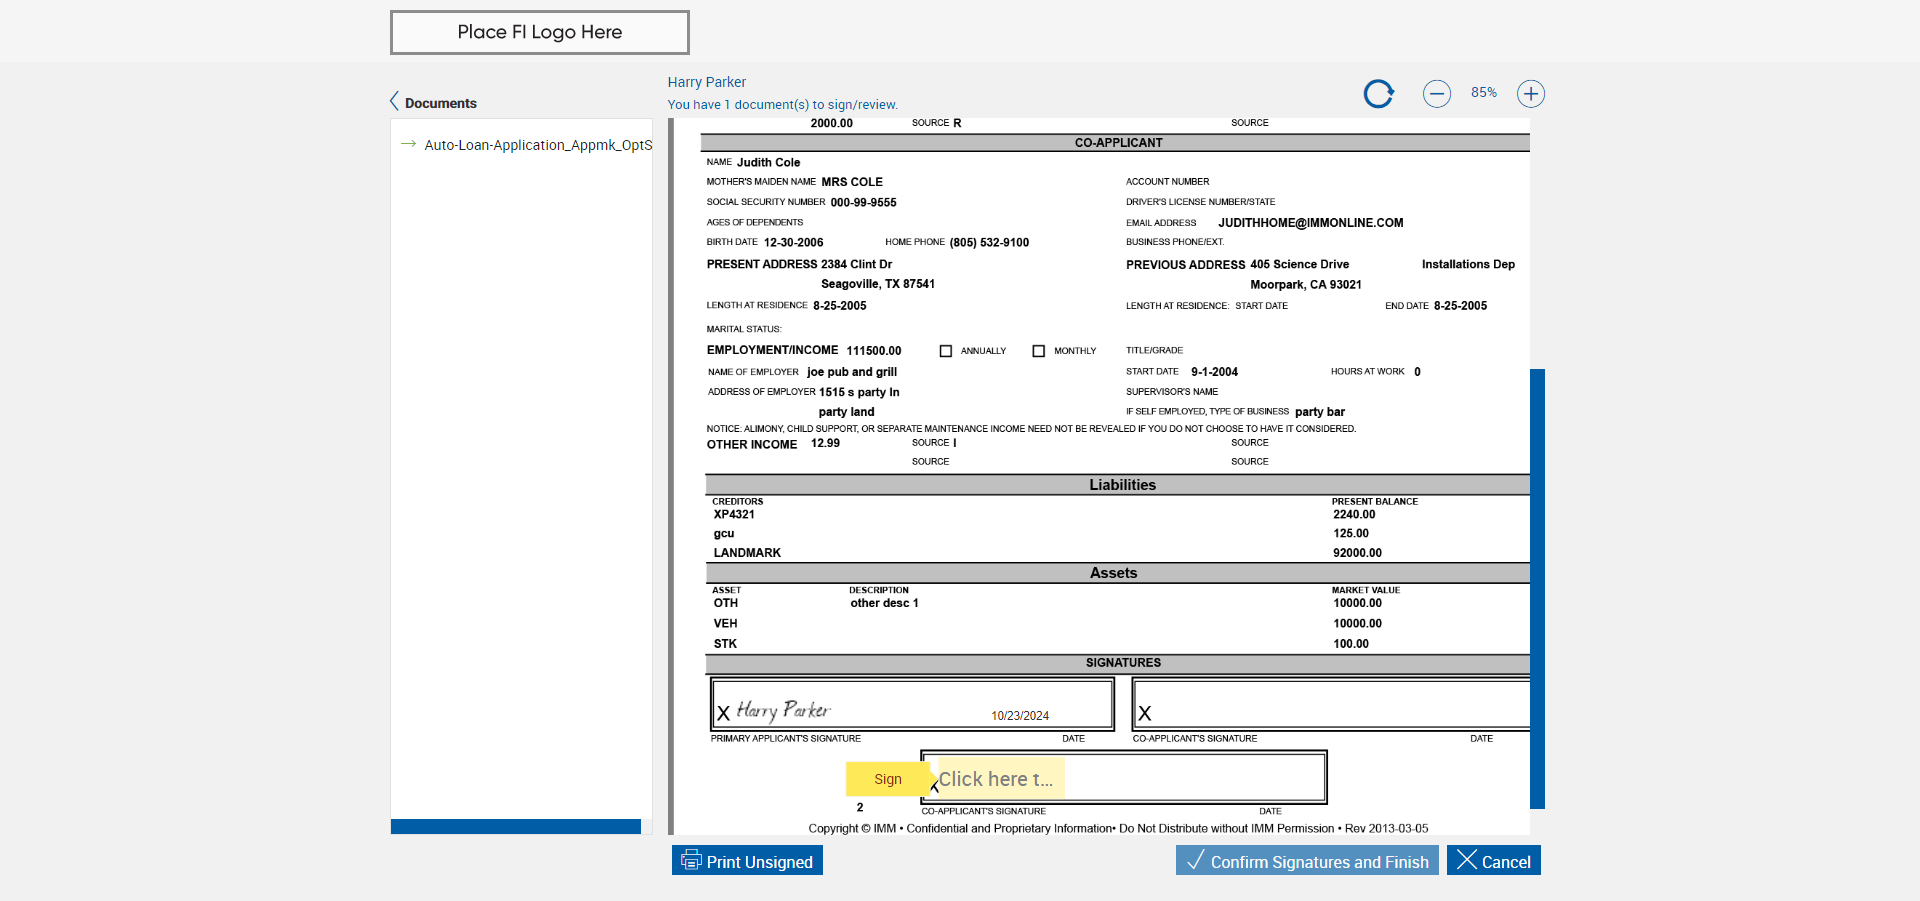Zoom out with the minus icon
This screenshot has width=1920, height=901.
coord(1437,94)
